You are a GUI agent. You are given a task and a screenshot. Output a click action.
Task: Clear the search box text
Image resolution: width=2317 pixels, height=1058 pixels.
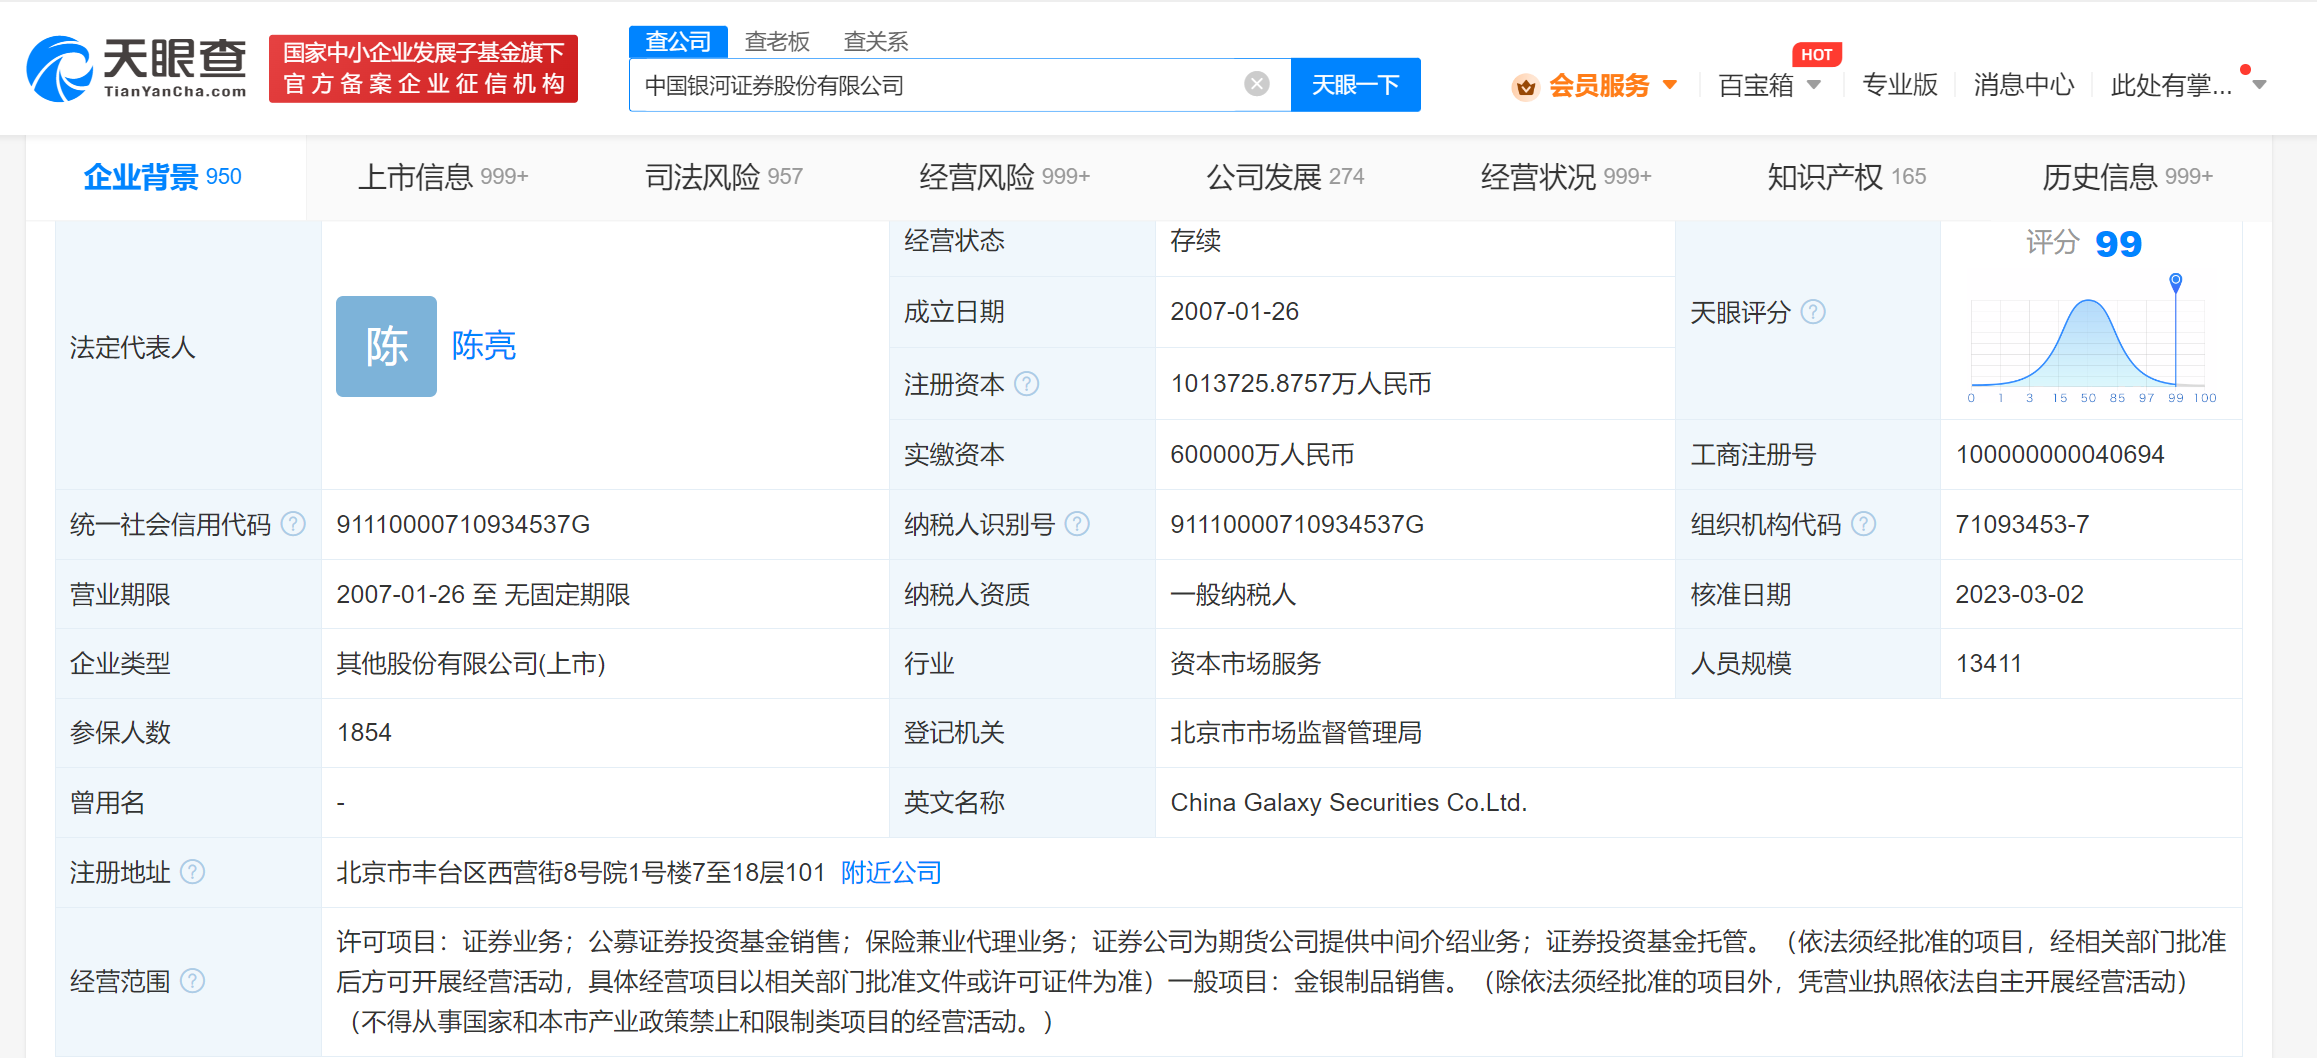point(1256,84)
